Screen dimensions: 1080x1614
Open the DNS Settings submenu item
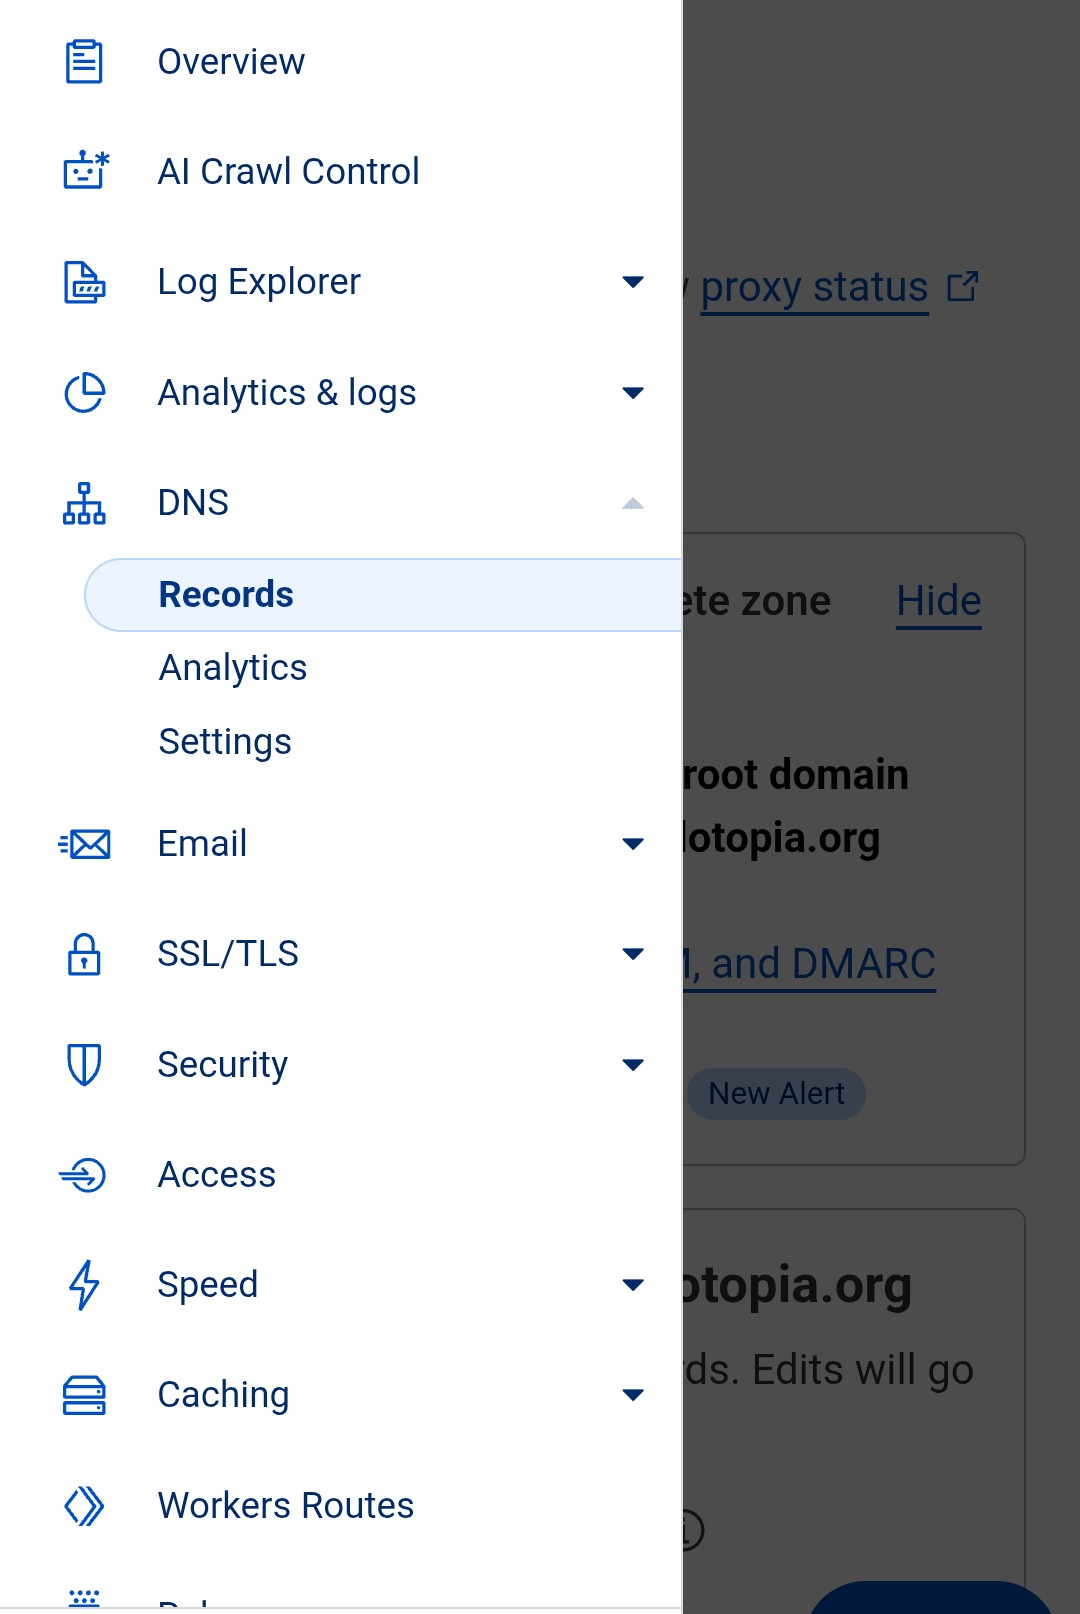pyautogui.click(x=225, y=742)
